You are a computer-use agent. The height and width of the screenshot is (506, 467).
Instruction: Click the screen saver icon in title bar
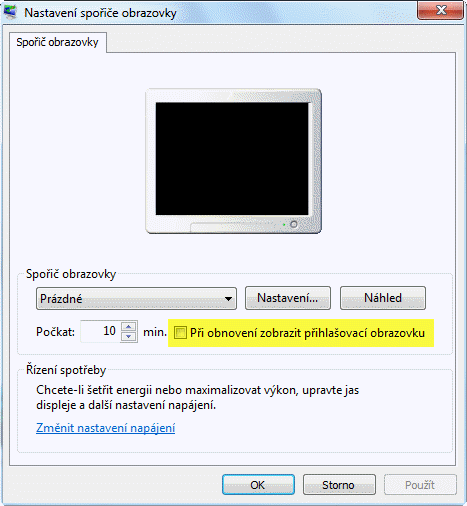(10, 12)
